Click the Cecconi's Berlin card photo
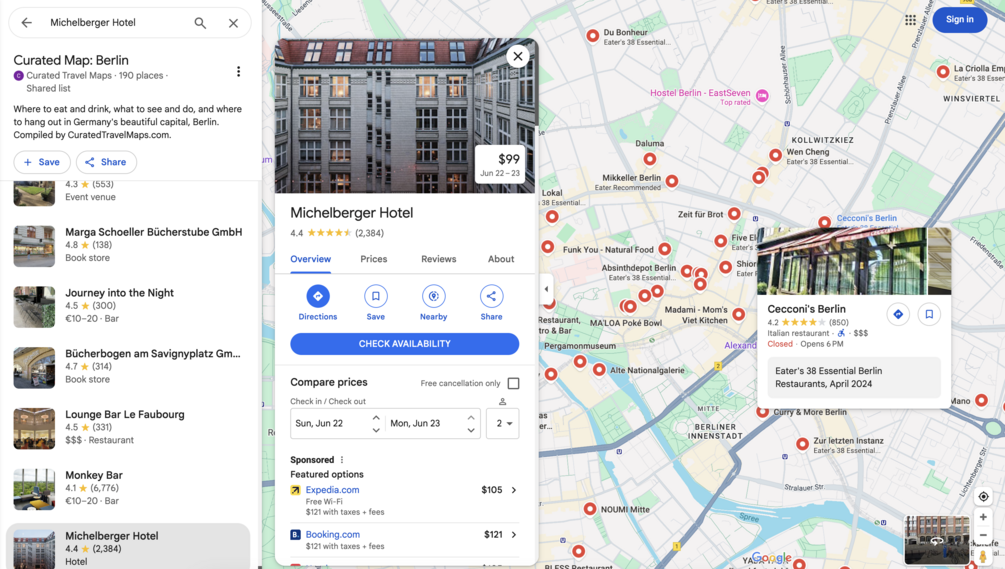1005x569 pixels. [x=854, y=261]
